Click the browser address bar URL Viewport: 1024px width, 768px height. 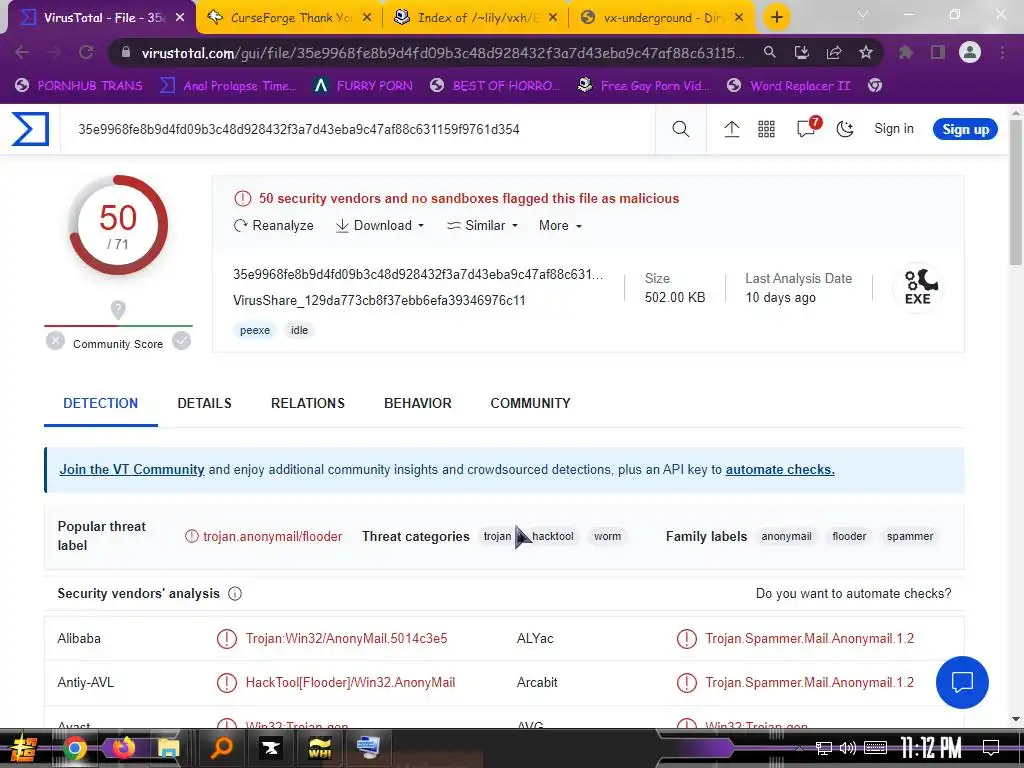441,53
